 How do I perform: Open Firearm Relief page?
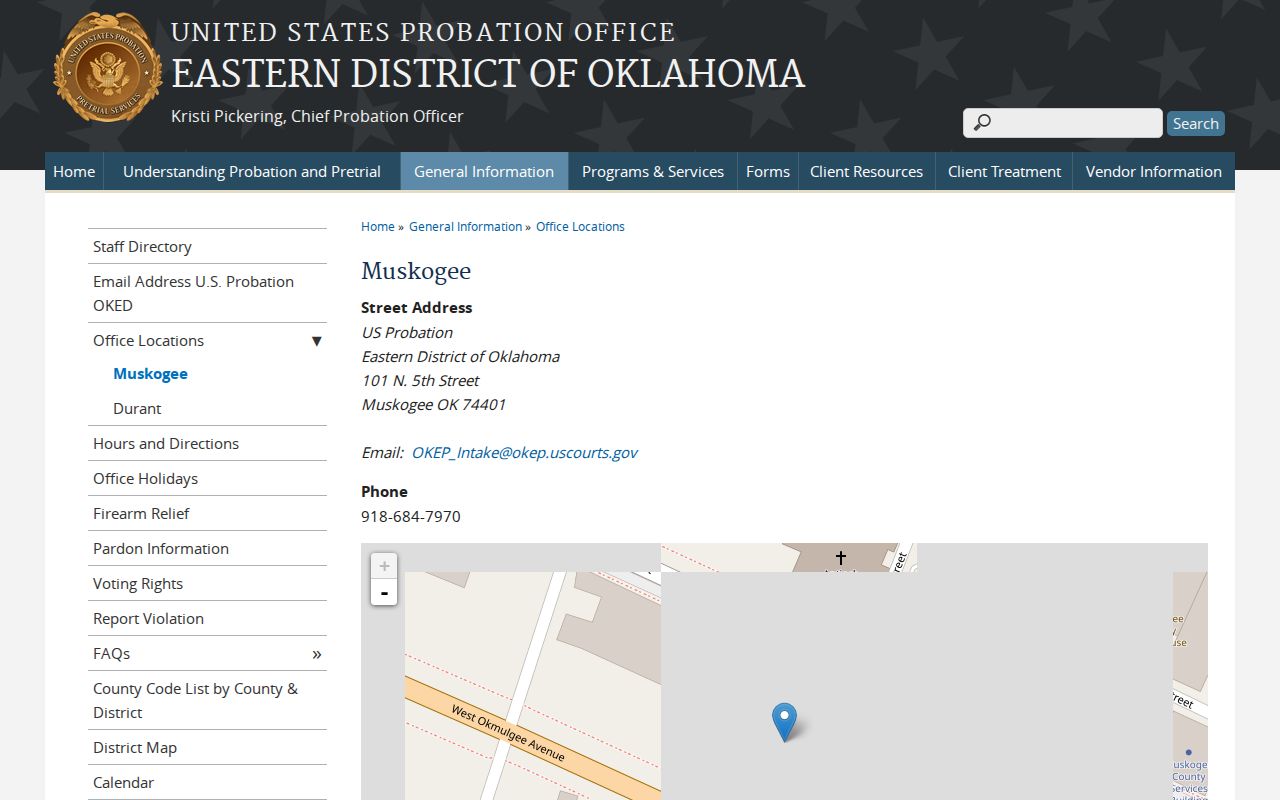pos(207,513)
